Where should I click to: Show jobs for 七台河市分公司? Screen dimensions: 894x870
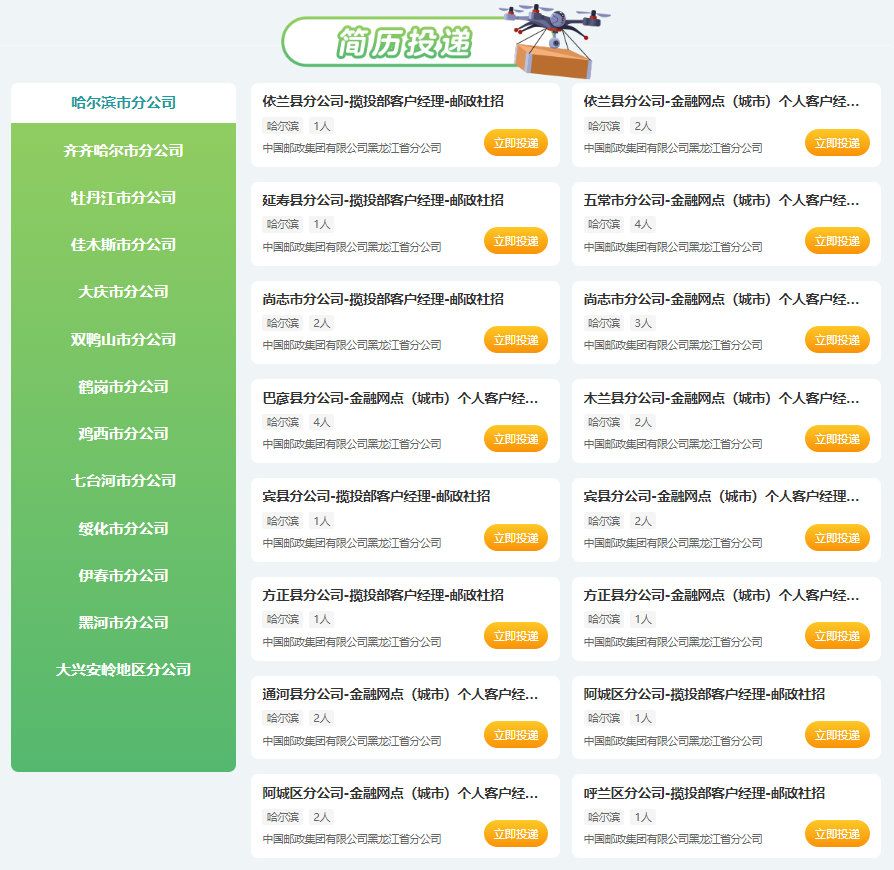(123, 481)
